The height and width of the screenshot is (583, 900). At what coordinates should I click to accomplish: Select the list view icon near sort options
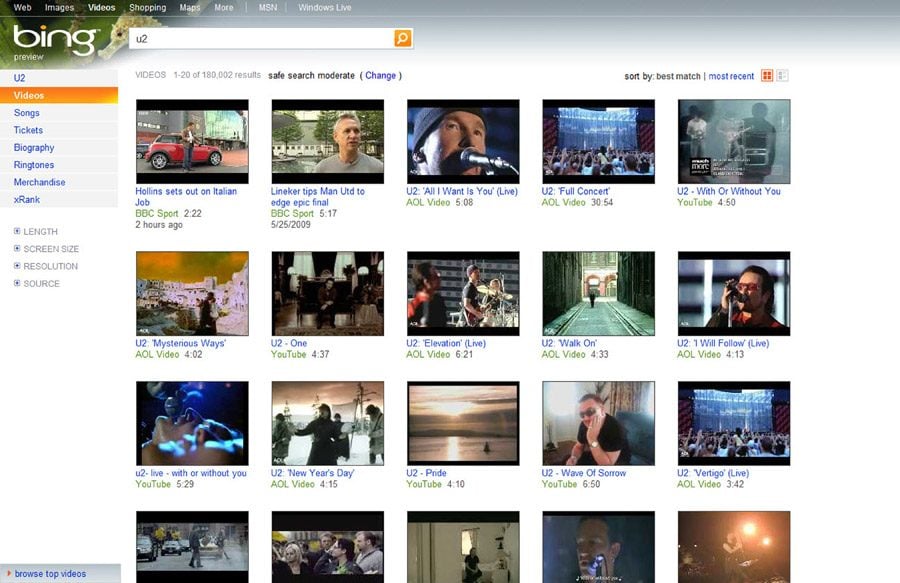click(x=783, y=75)
